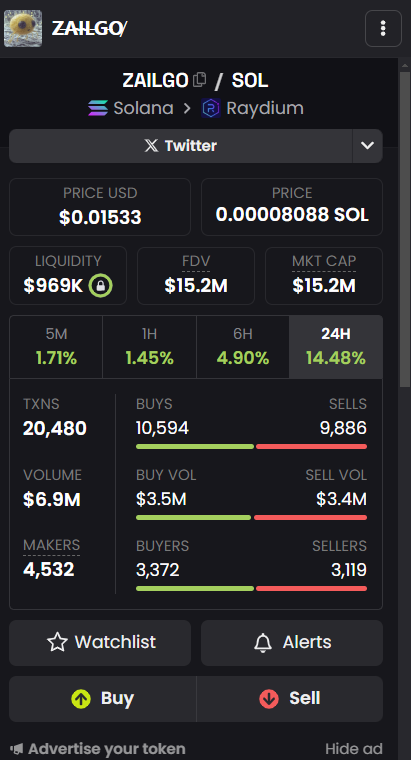Viewport: 411px width, 760px height.
Task: Select the 6H timeframe tab
Action: click(x=243, y=347)
